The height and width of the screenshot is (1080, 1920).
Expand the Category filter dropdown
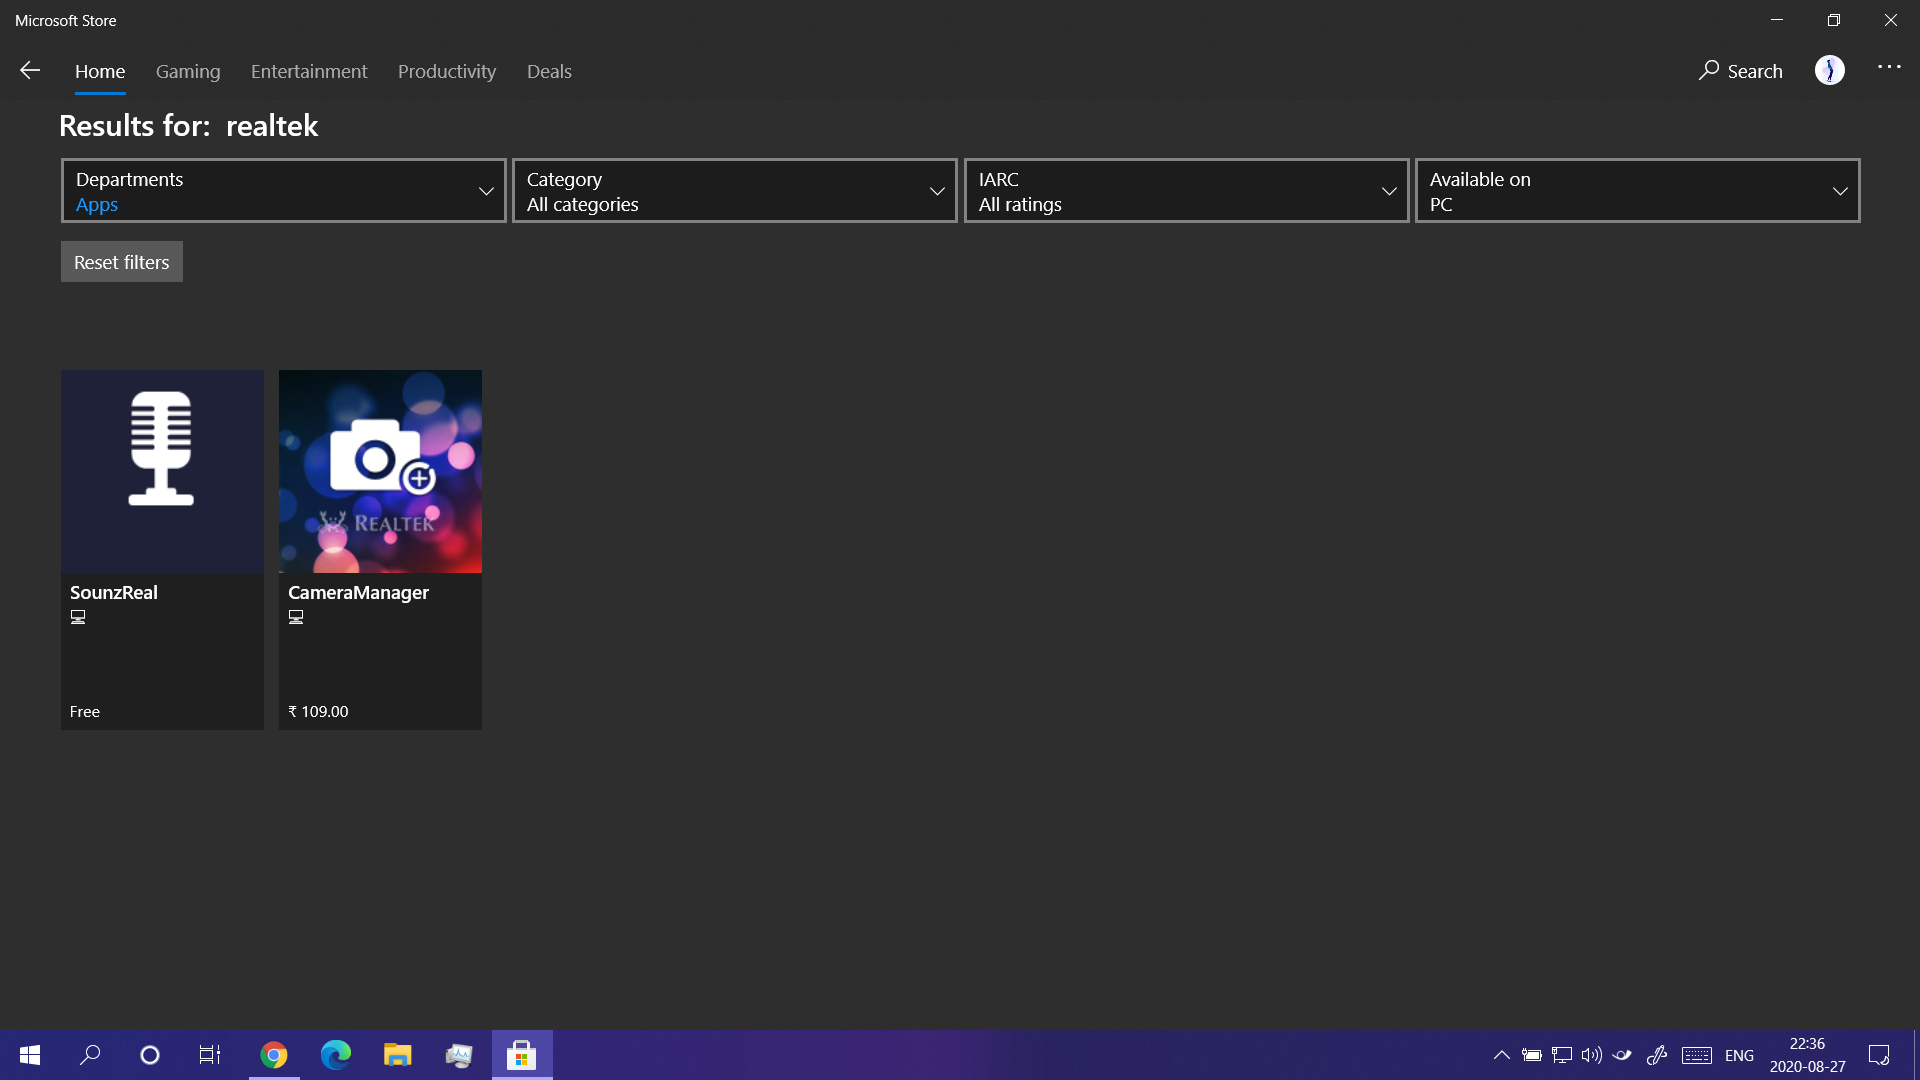(734, 191)
